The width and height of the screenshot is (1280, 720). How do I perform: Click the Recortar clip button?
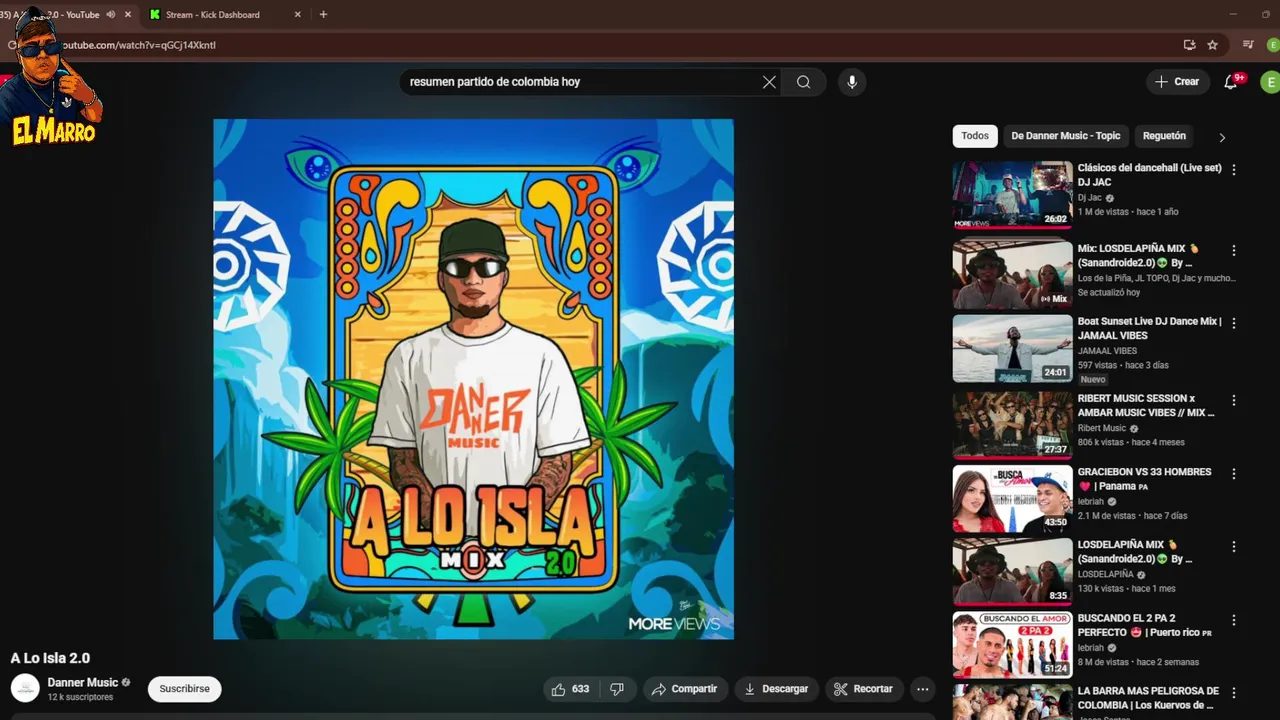point(864,689)
